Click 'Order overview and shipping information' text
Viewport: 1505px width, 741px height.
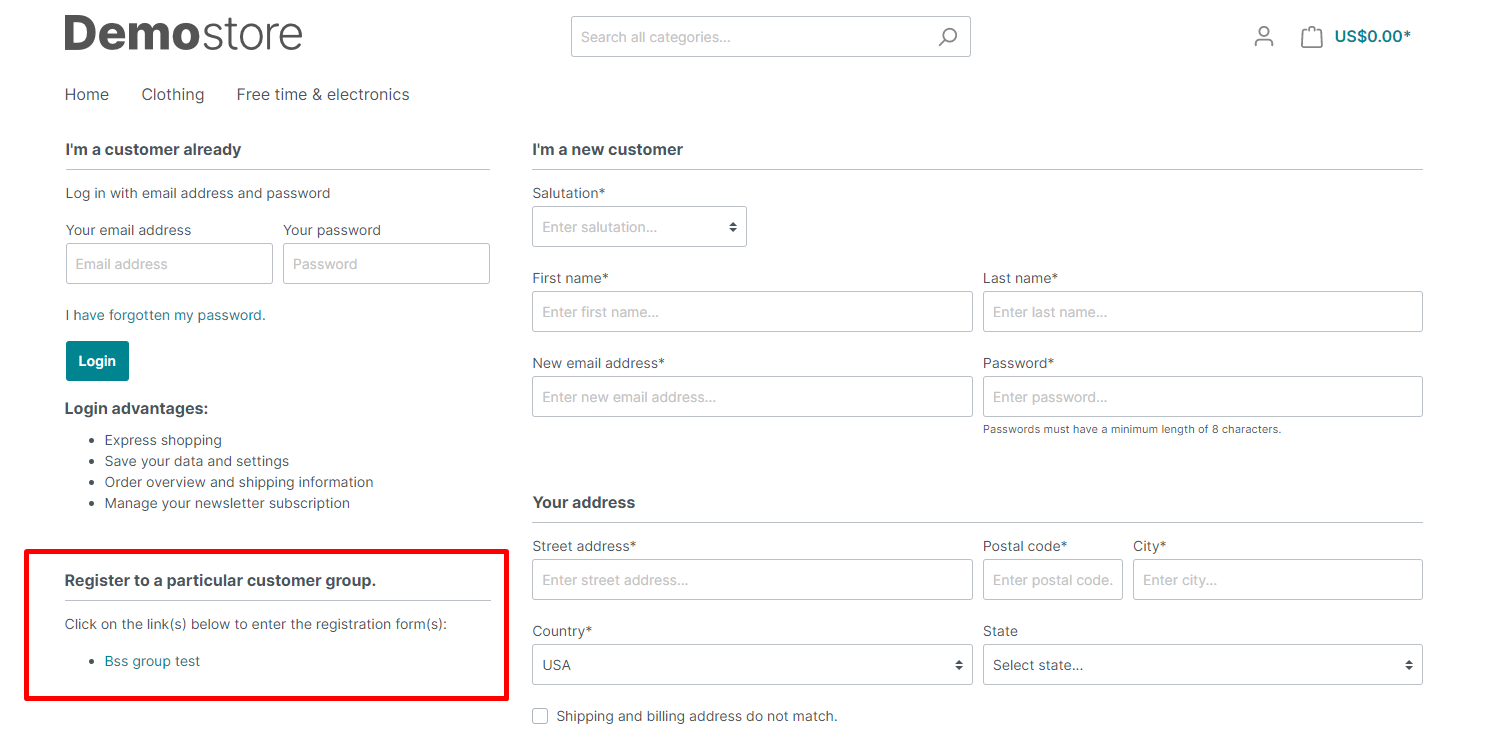click(239, 482)
